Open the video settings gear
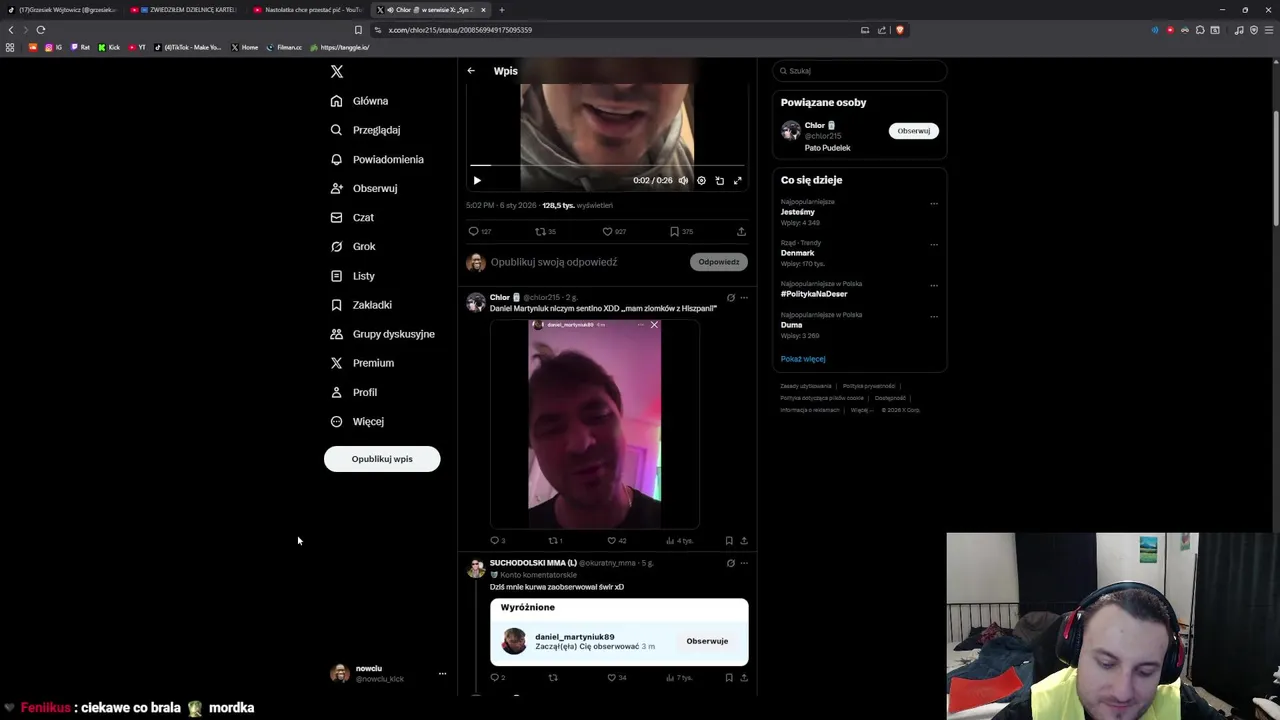 (701, 181)
